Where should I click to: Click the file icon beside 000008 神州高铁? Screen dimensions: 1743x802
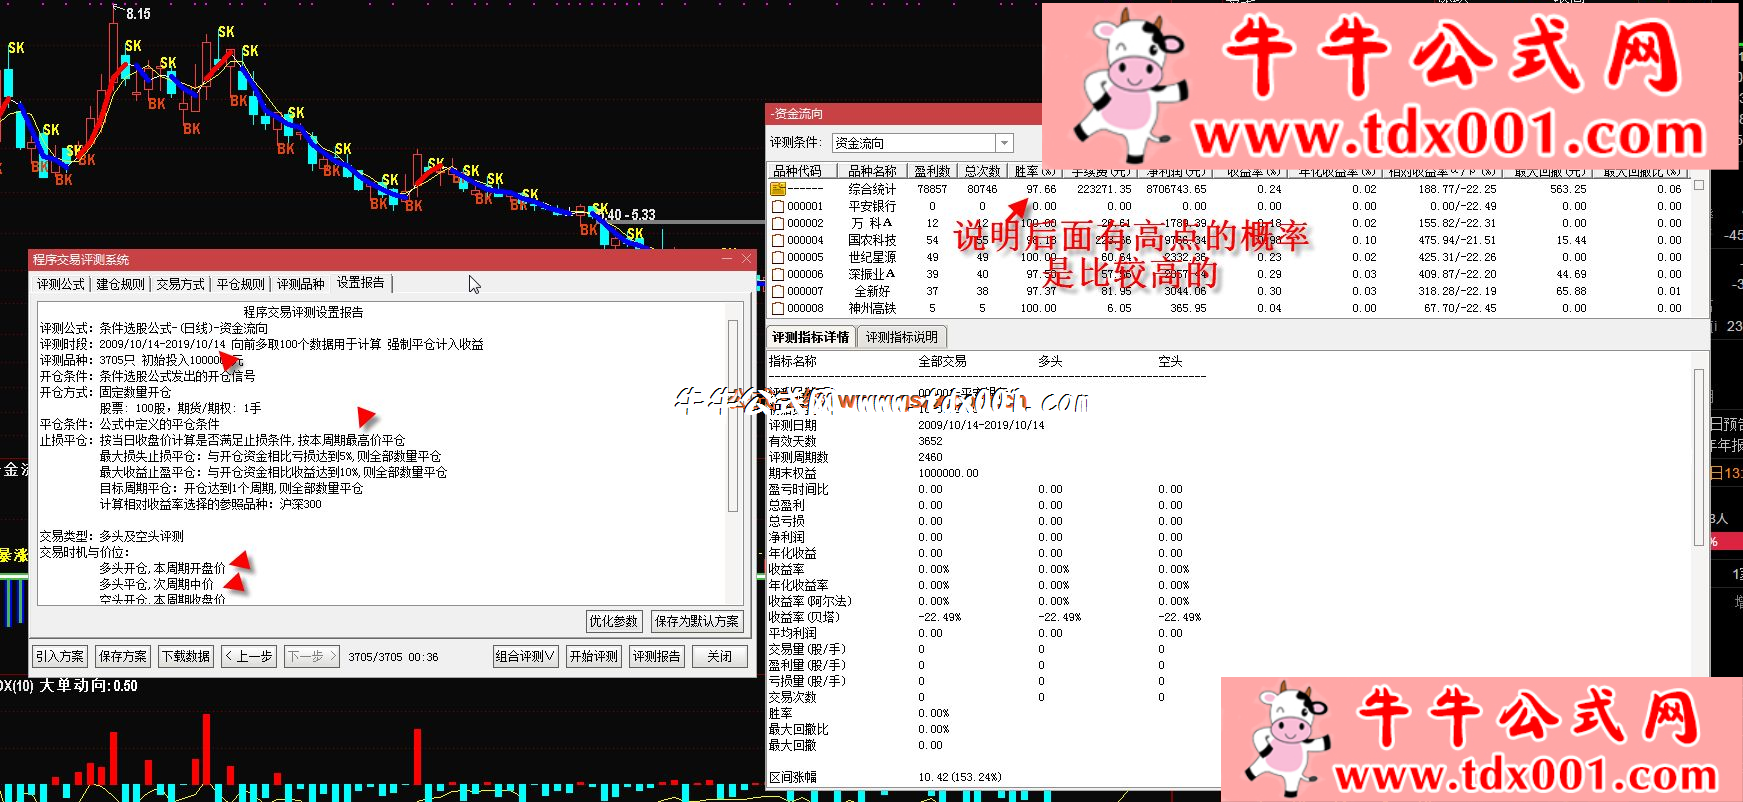click(x=778, y=308)
